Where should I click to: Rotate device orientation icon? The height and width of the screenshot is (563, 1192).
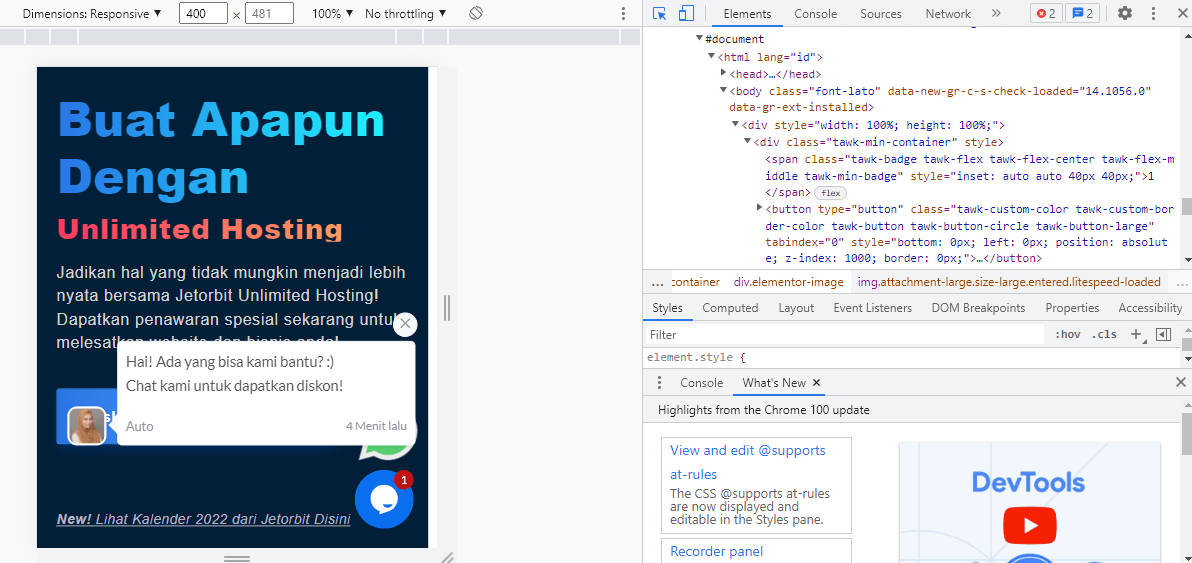click(x=476, y=13)
